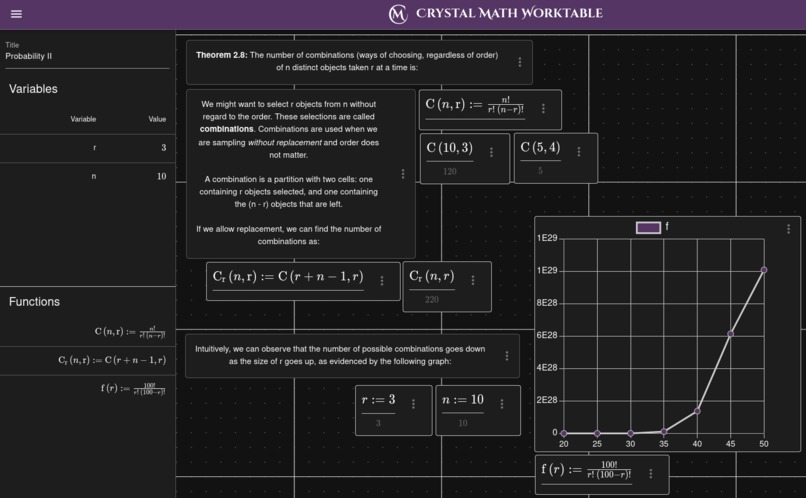Click the Variables section heading
The width and height of the screenshot is (806, 498).
click(33, 89)
